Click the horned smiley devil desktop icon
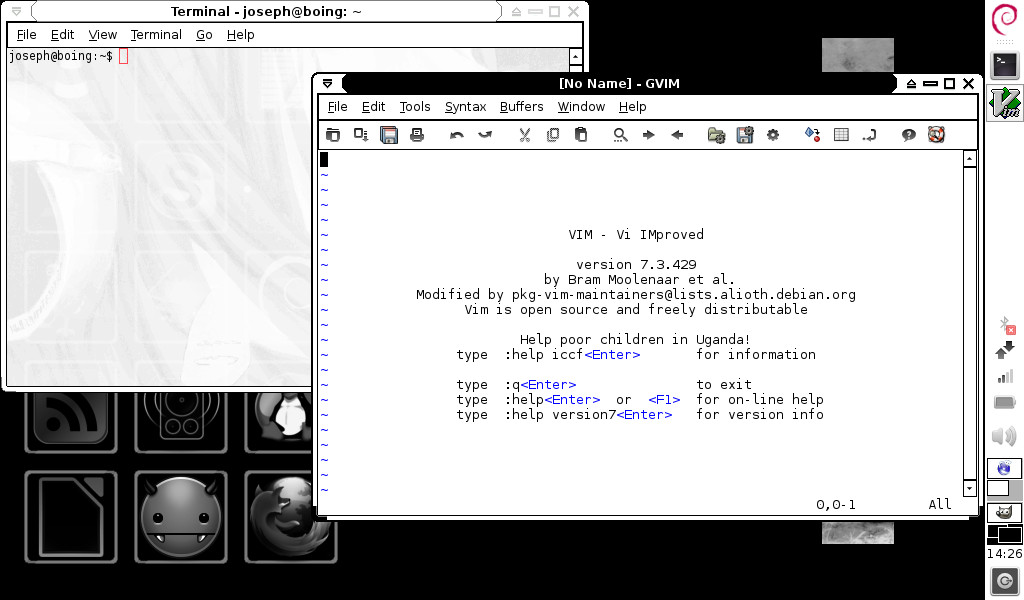Viewport: 1024px width, 600px height. tap(181, 517)
